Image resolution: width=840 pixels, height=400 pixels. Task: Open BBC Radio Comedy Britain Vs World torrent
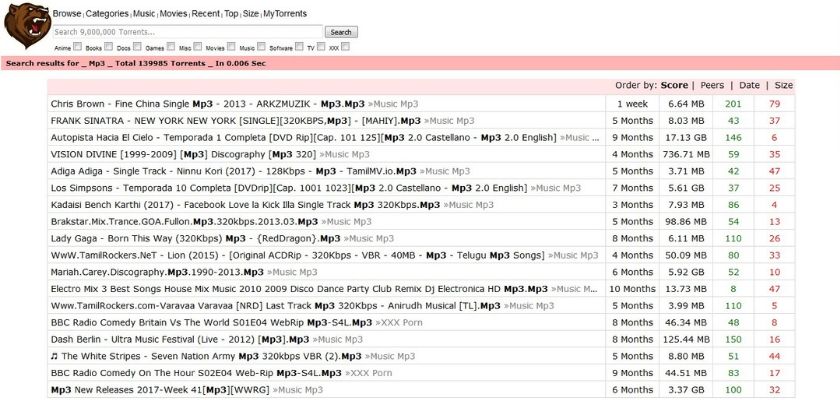212,323
